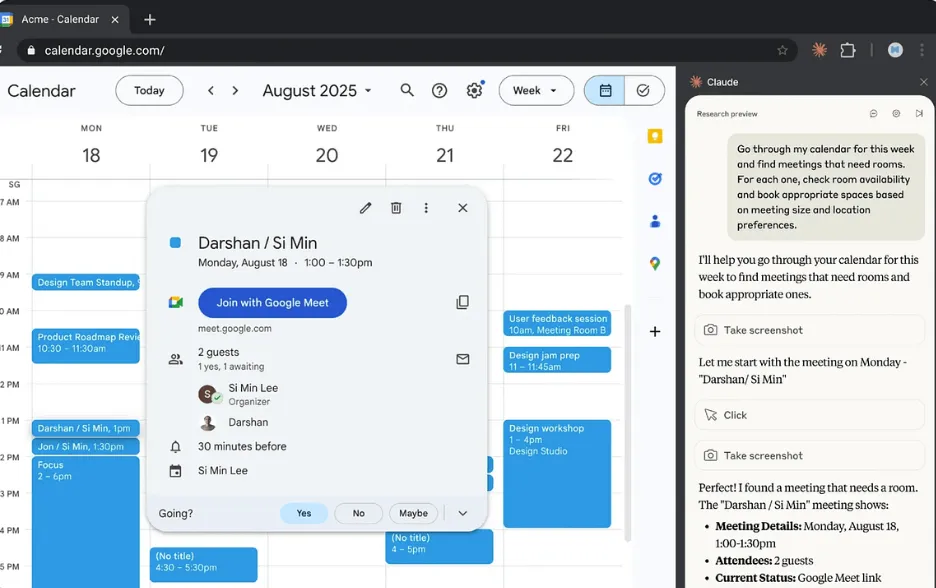Open Chrome three-dot menu
Image resolution: width=936 pixels, height=588 pixels.
click(922, 50)
